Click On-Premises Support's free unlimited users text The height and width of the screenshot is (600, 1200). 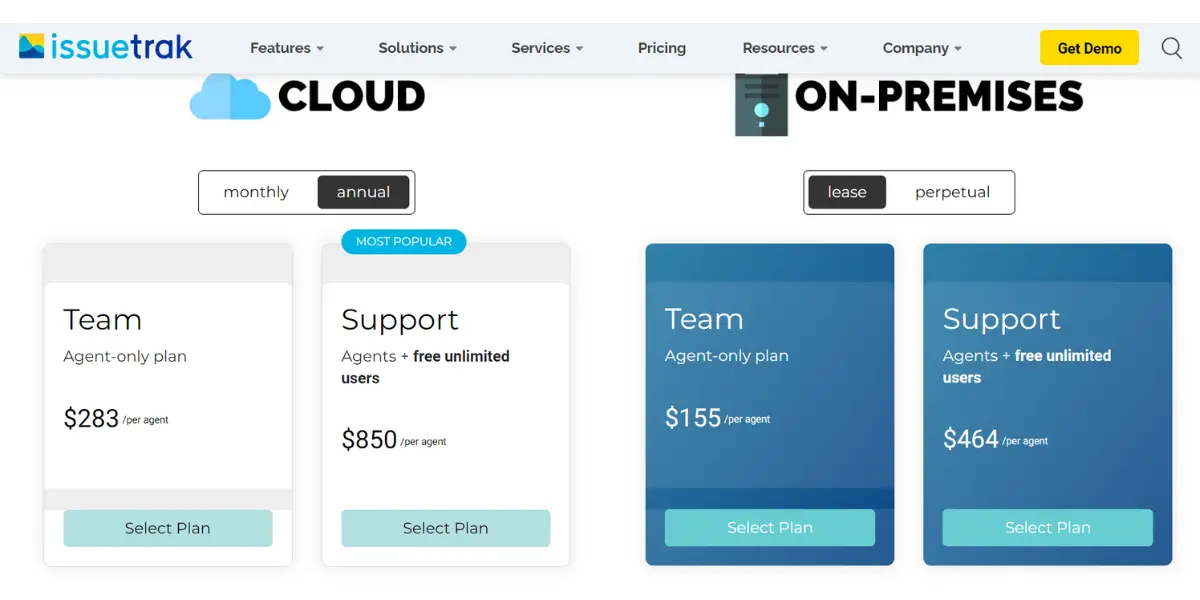1027,366
